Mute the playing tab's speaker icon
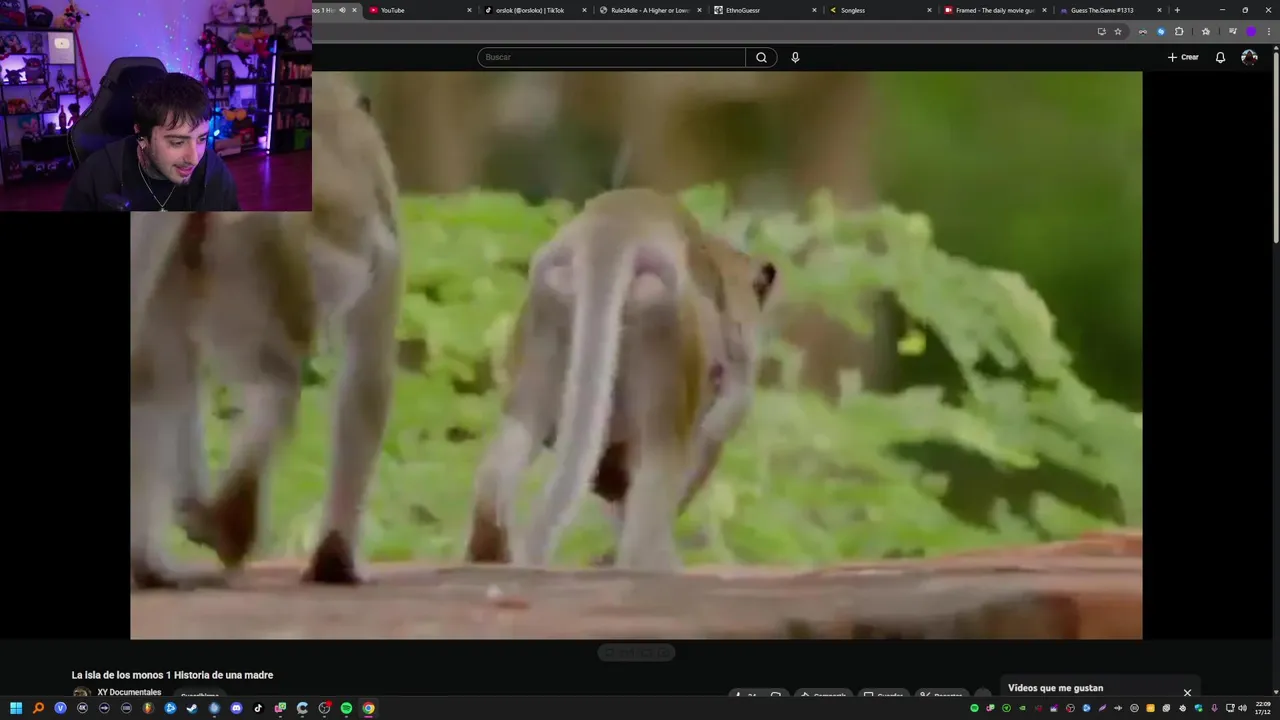Viewport: 1280px width, 720px height. coord(342,10)
